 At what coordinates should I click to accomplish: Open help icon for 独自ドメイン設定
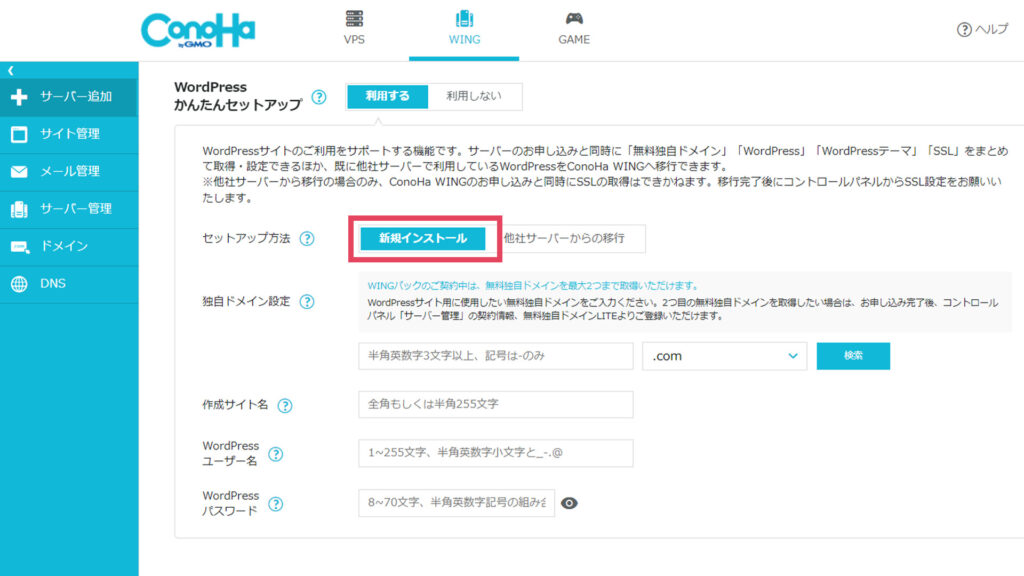(x=307, y=302)
